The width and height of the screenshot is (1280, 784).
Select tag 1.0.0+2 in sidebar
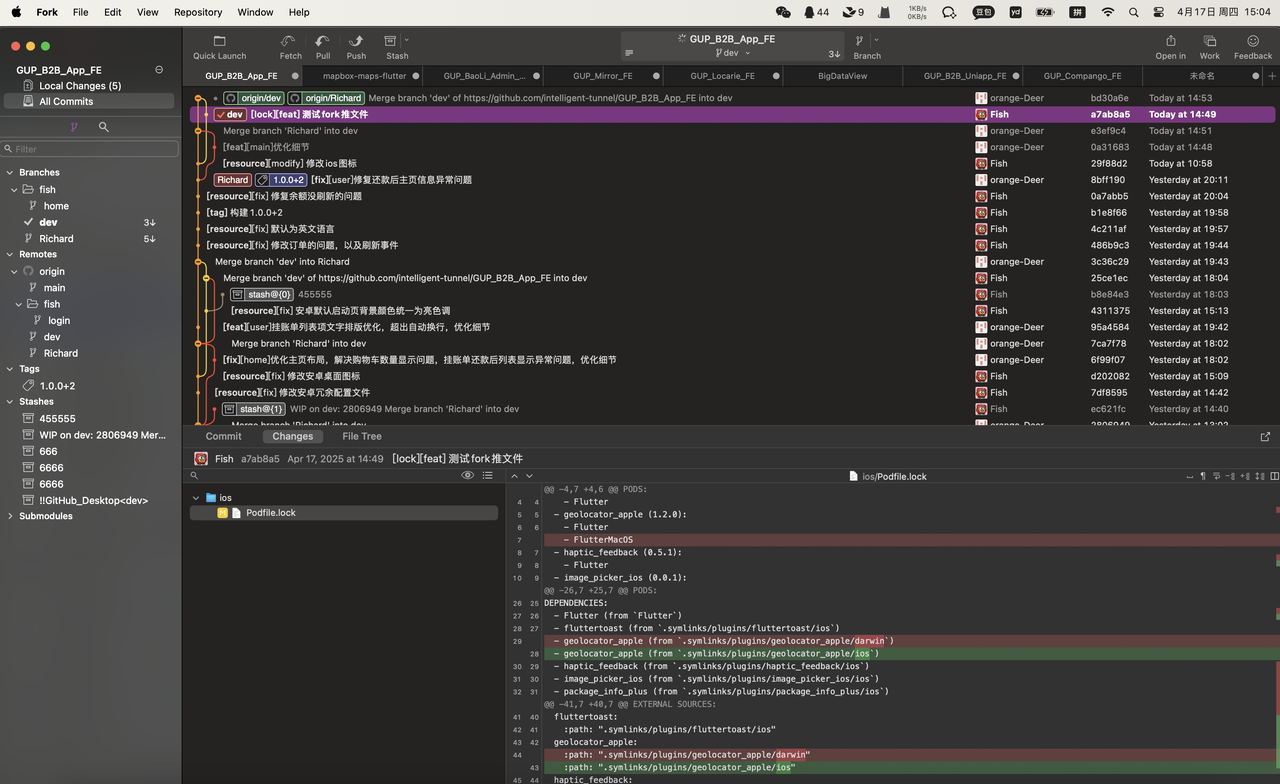tap(57, 385)
